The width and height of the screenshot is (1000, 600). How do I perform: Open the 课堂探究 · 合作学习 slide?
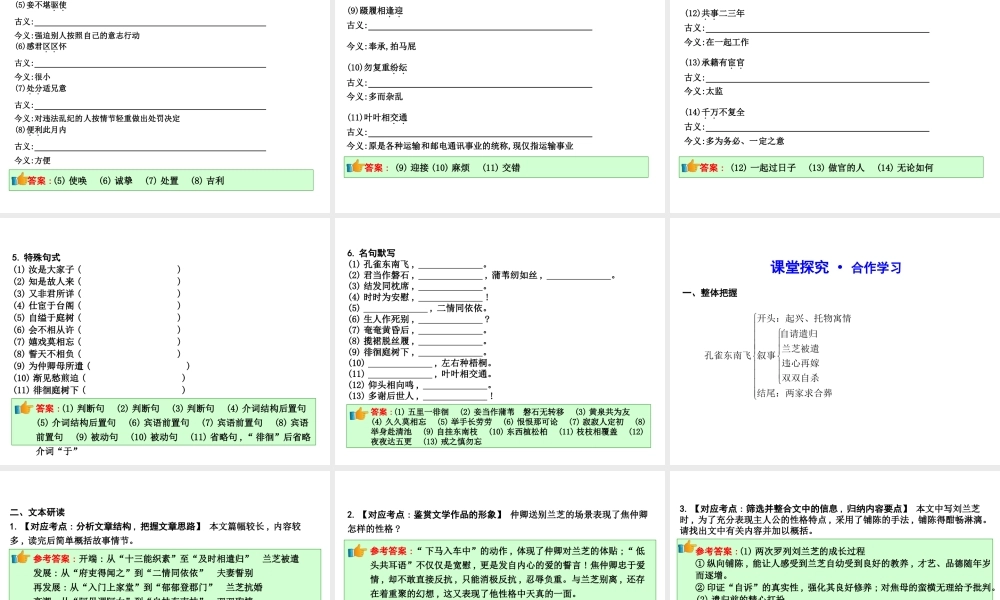click(x=835, y=341)
